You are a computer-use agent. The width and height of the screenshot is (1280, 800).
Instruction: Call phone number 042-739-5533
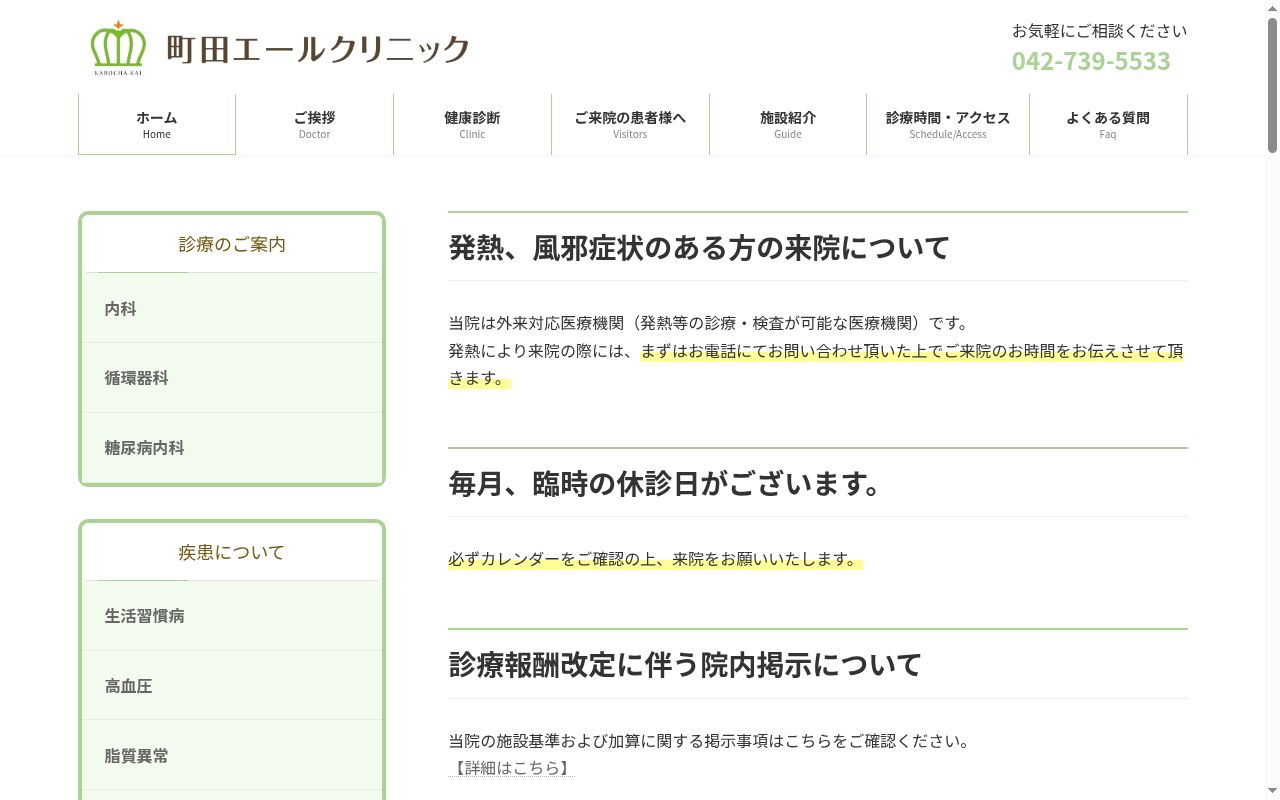[x=1091, y=61]
